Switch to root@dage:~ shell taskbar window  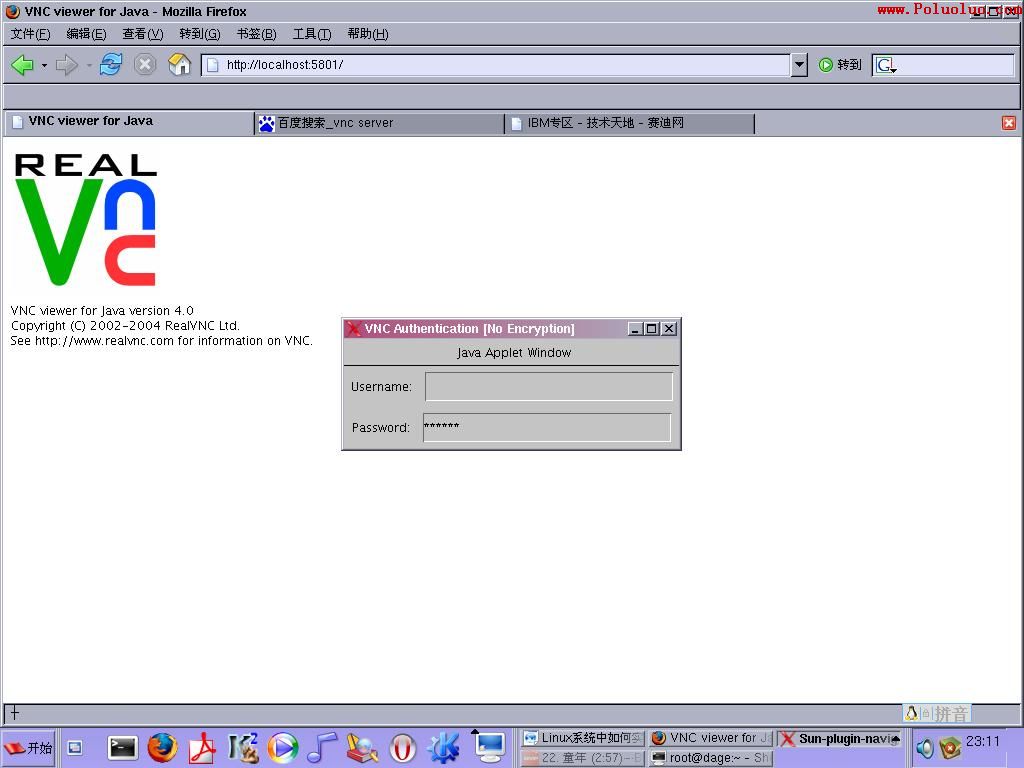[712, 758]
